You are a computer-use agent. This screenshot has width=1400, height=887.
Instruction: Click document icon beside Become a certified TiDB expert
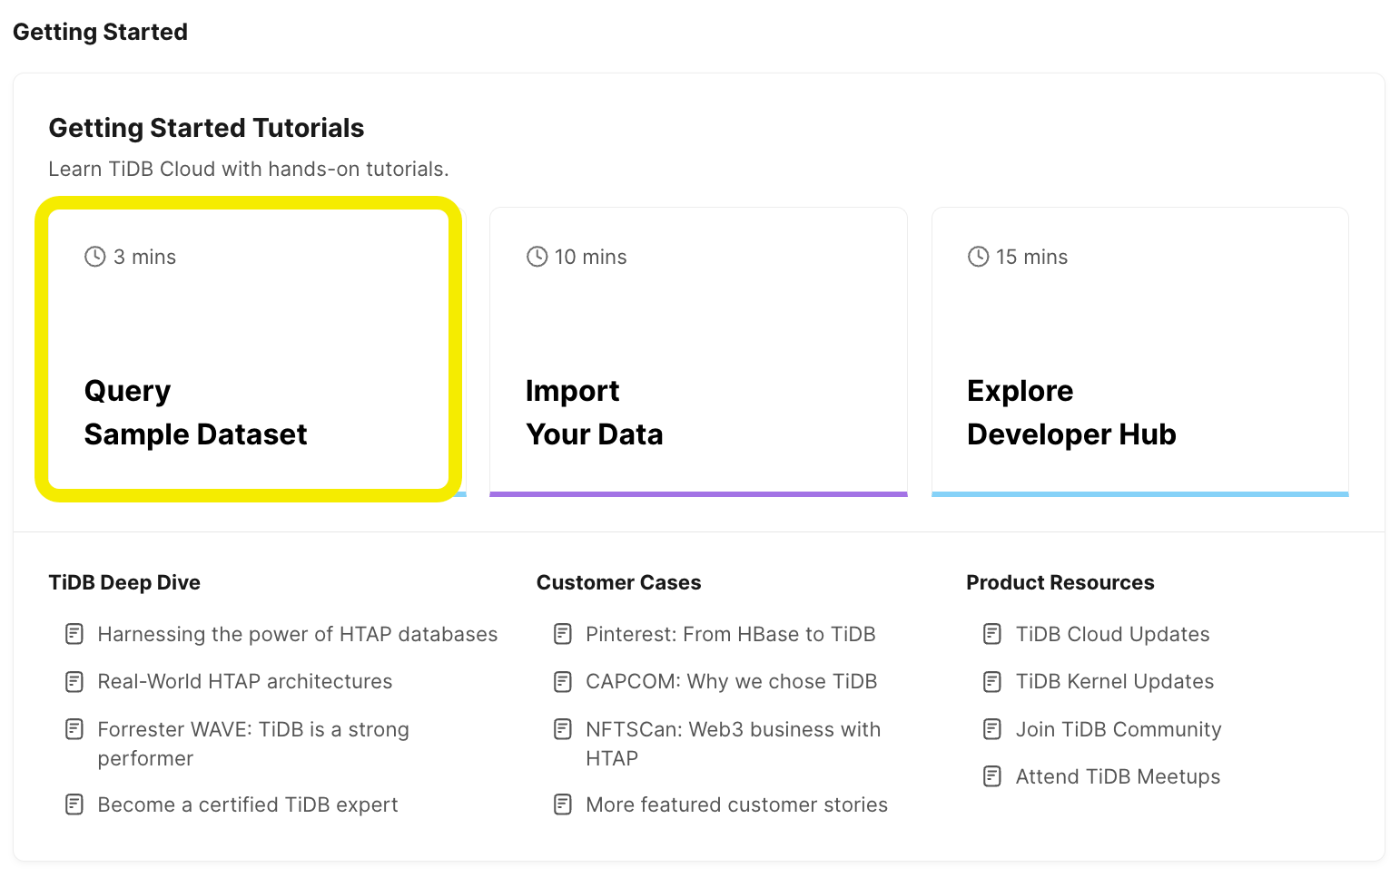[x=74, y=805]
